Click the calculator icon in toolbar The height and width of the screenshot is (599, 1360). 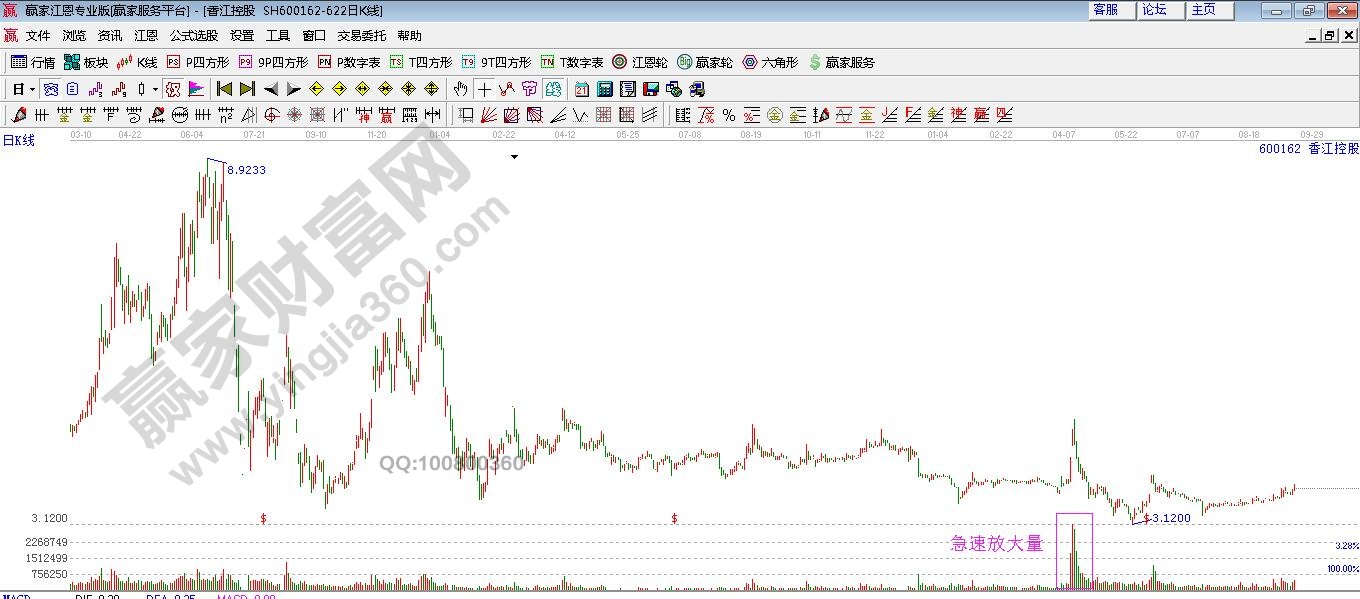[604, 89]
